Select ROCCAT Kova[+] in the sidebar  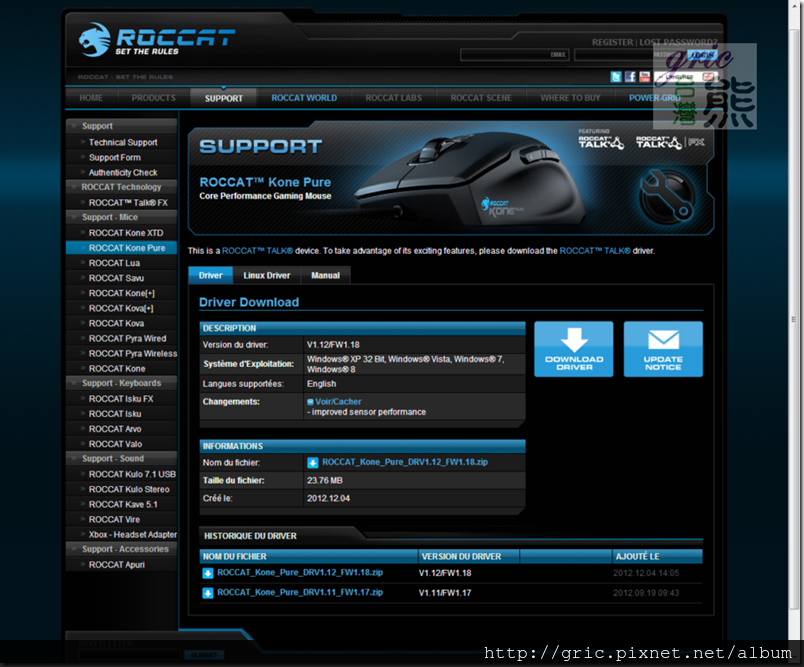pyautogui.click(x=121, y=308)
